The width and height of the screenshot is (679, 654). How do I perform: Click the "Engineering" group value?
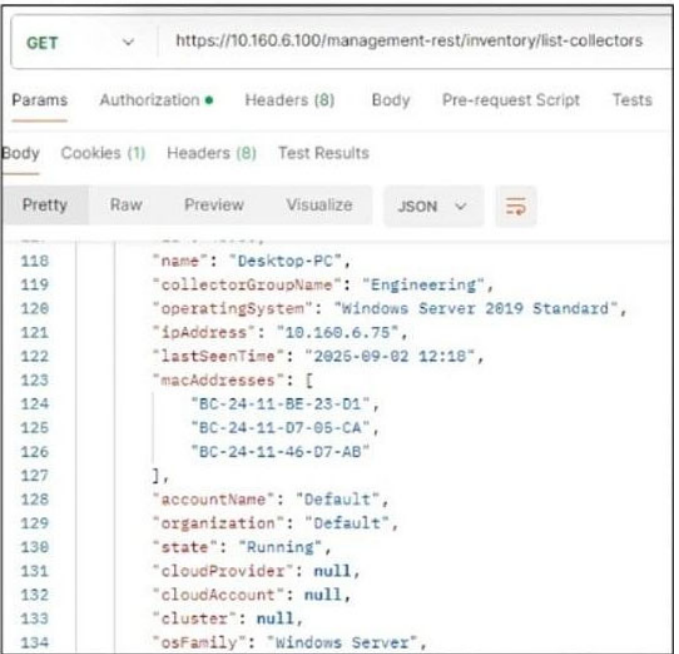(424, 285)
